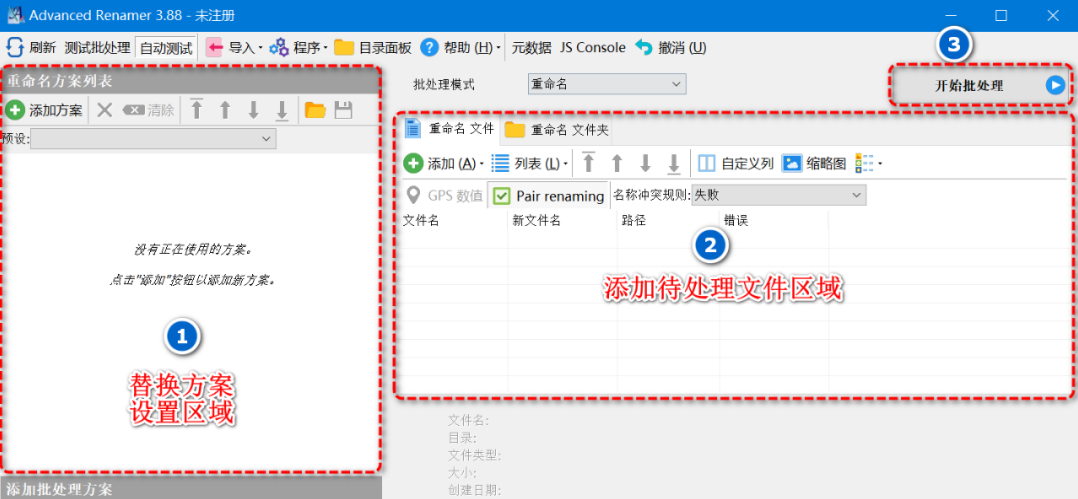Image resolution: width=1078 pixels, height=499 pixels.
Task: Show the 目录面板 folder panel
Action: point(373,47)
